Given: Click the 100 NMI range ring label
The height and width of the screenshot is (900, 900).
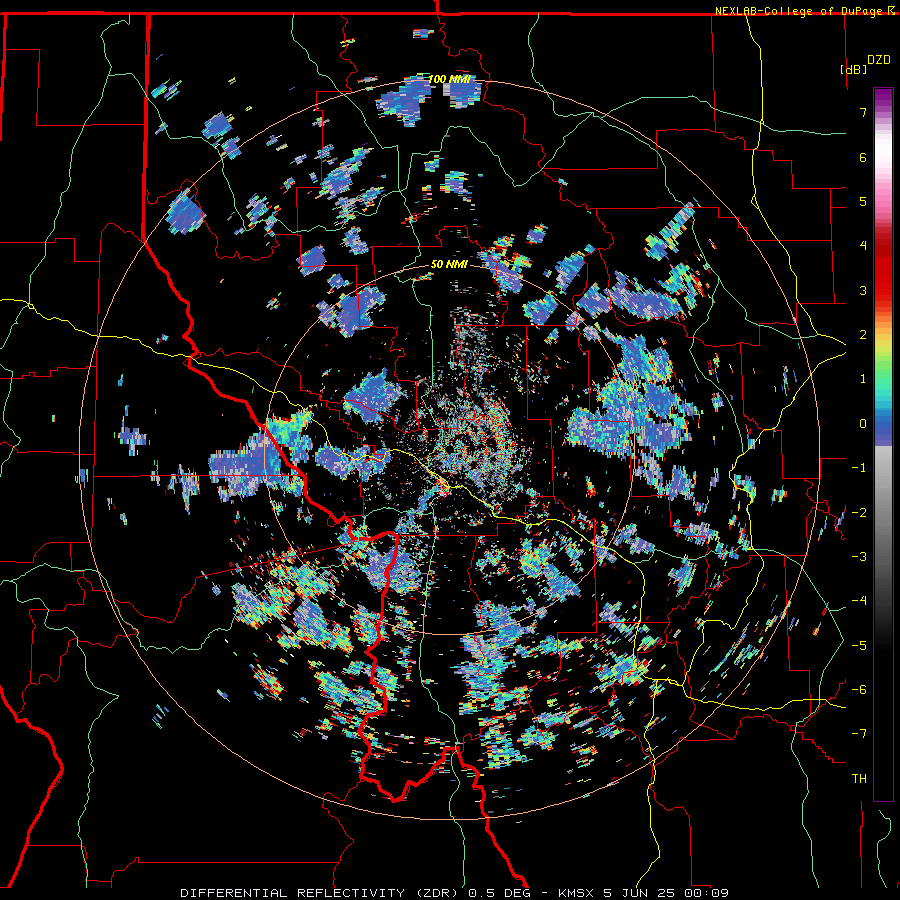Looking at the screenshot, I should pyautogui.click(x=449, y=79).
